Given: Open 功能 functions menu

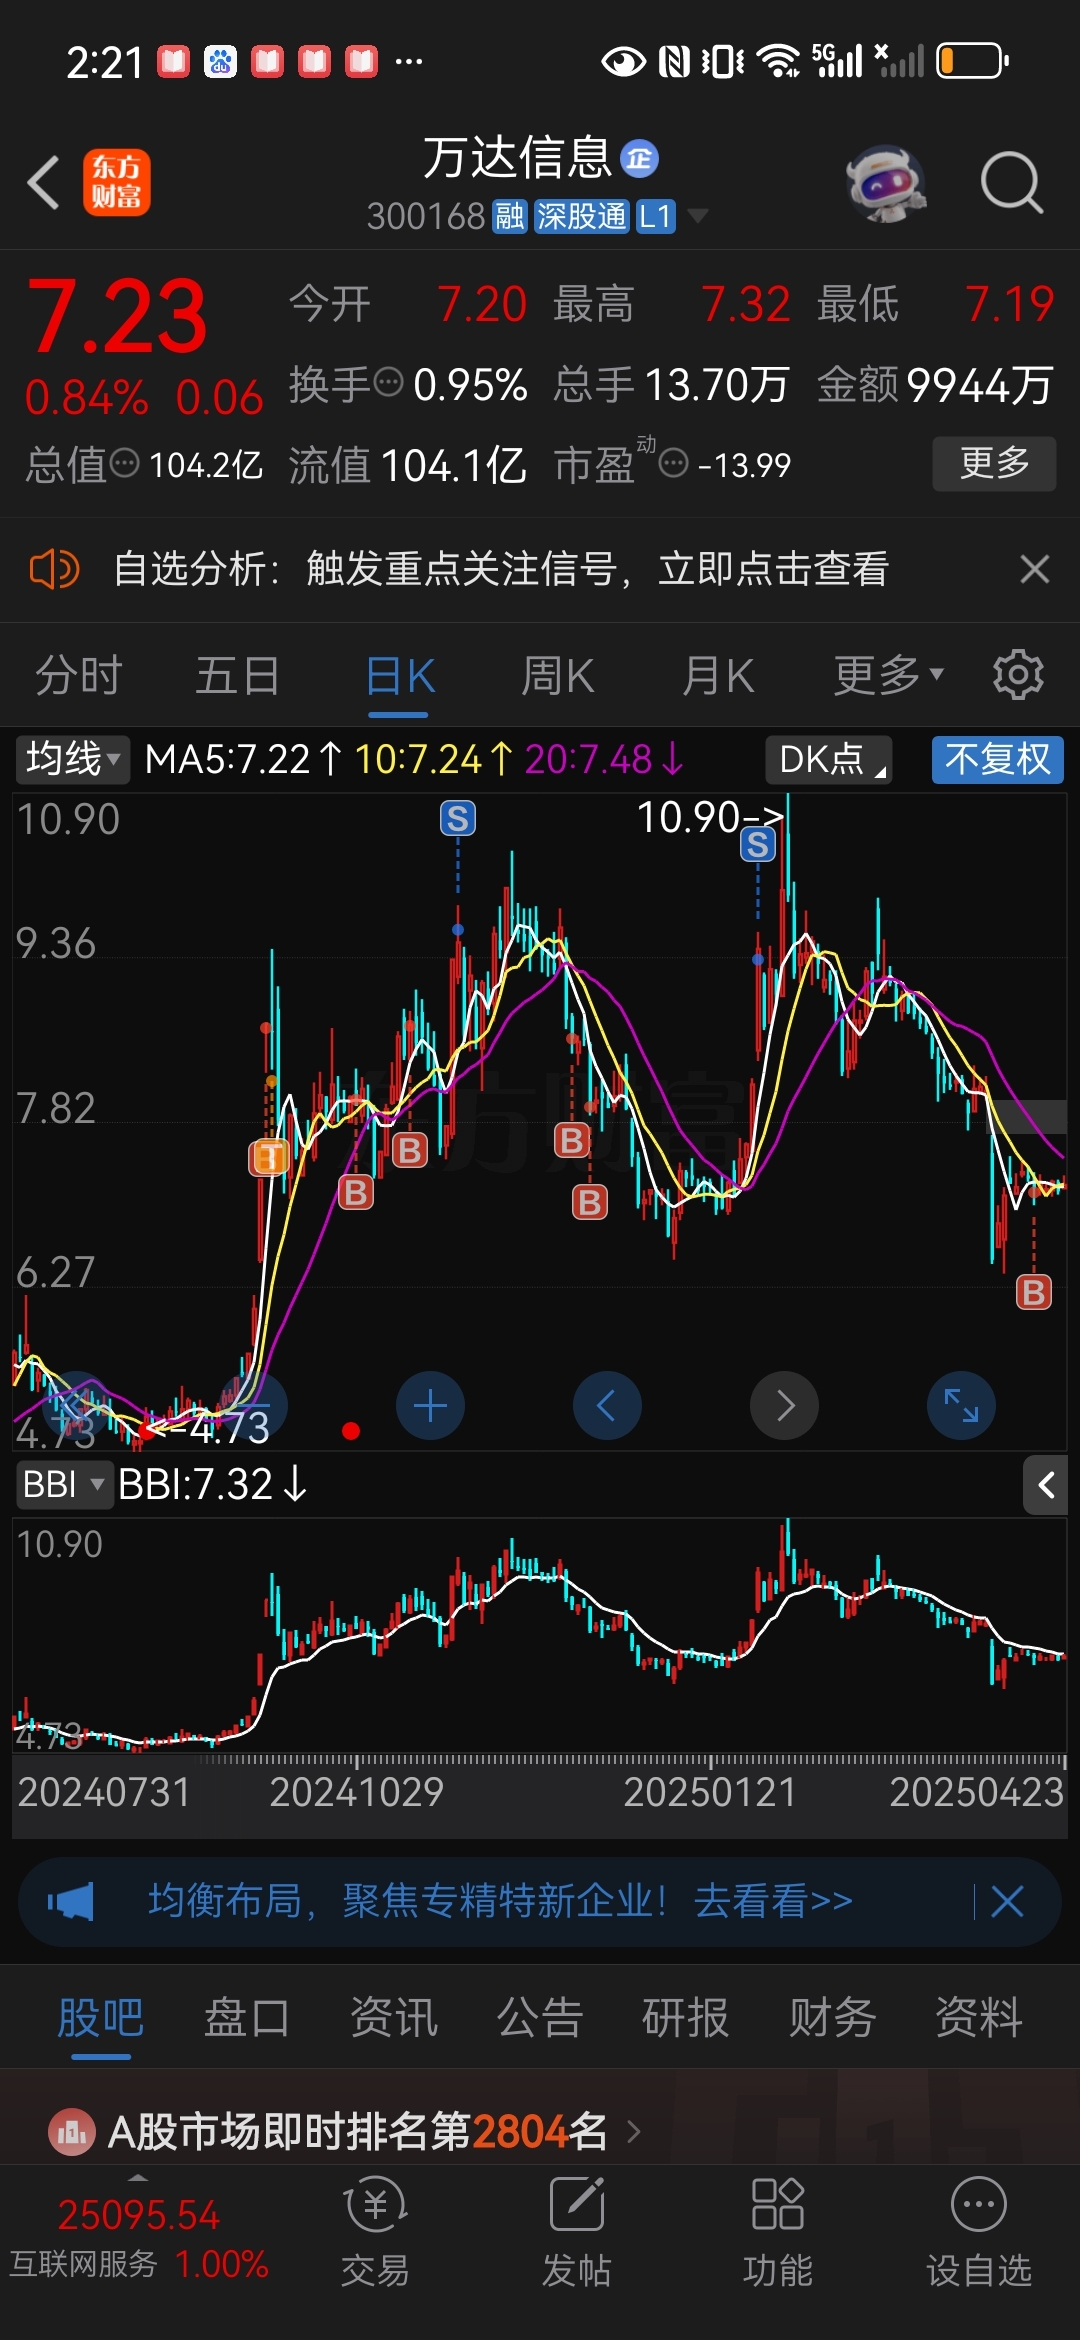Looking at the screenshot, I should [x=777, y=2233].
